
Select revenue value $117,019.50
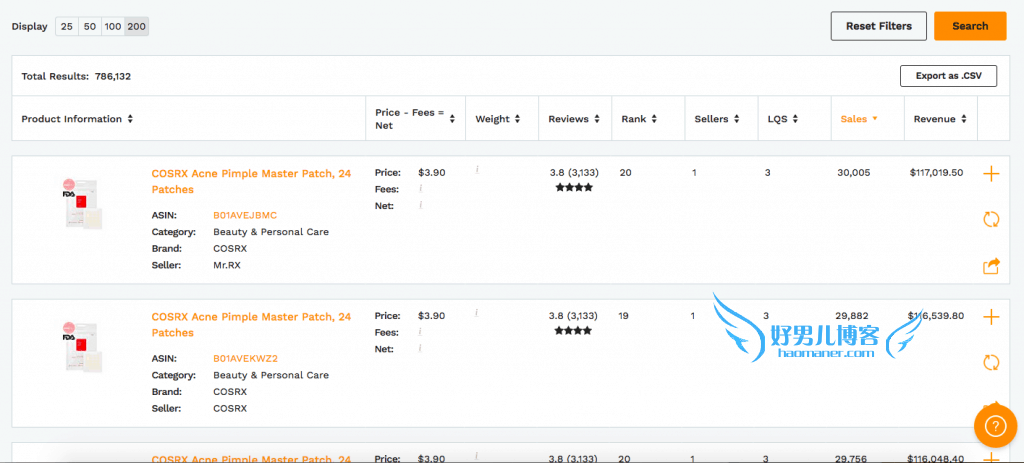coord(936,172)
